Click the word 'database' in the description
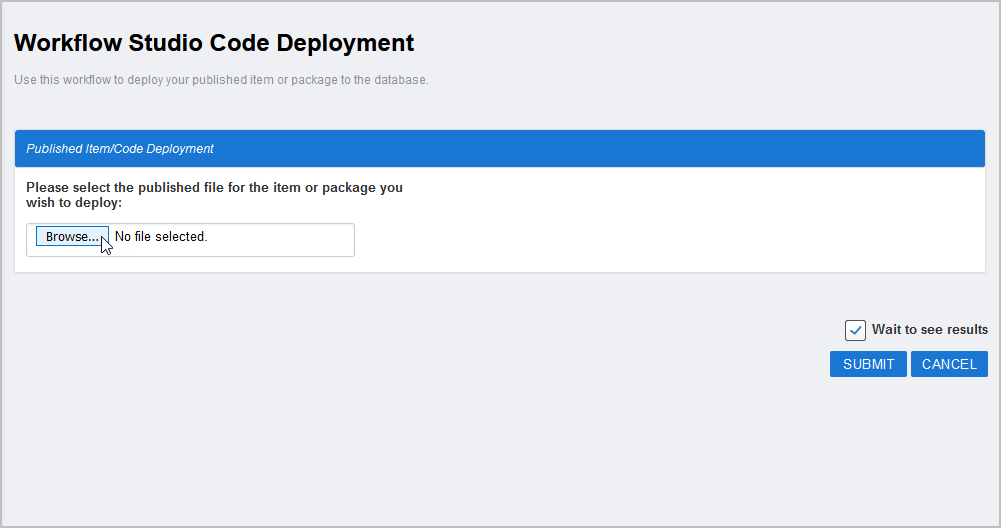The height and width of the screenshot is (528, 1001). coord(400,80)
